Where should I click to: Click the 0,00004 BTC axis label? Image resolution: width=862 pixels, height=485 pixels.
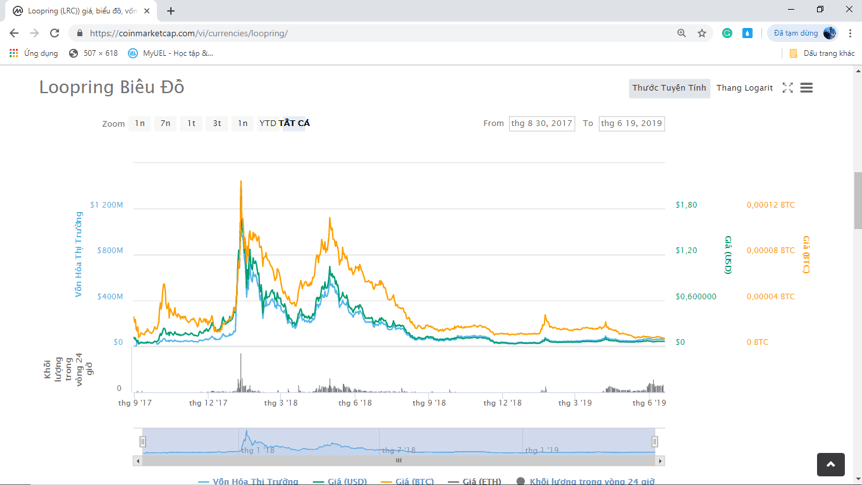pyautogui.click(x=771, y=296)
